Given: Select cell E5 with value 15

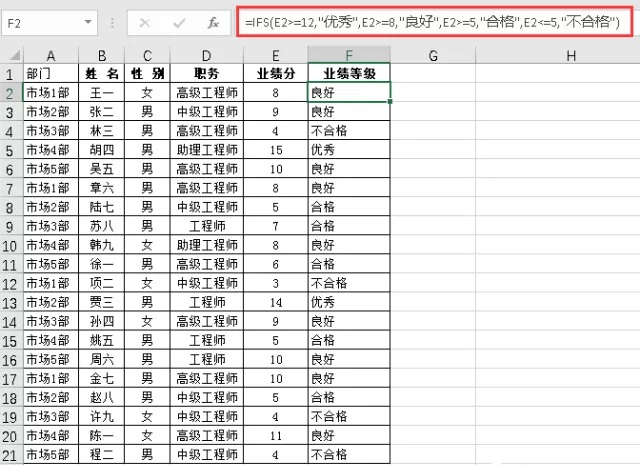Looking at the screenshot, I should [276, 150].
